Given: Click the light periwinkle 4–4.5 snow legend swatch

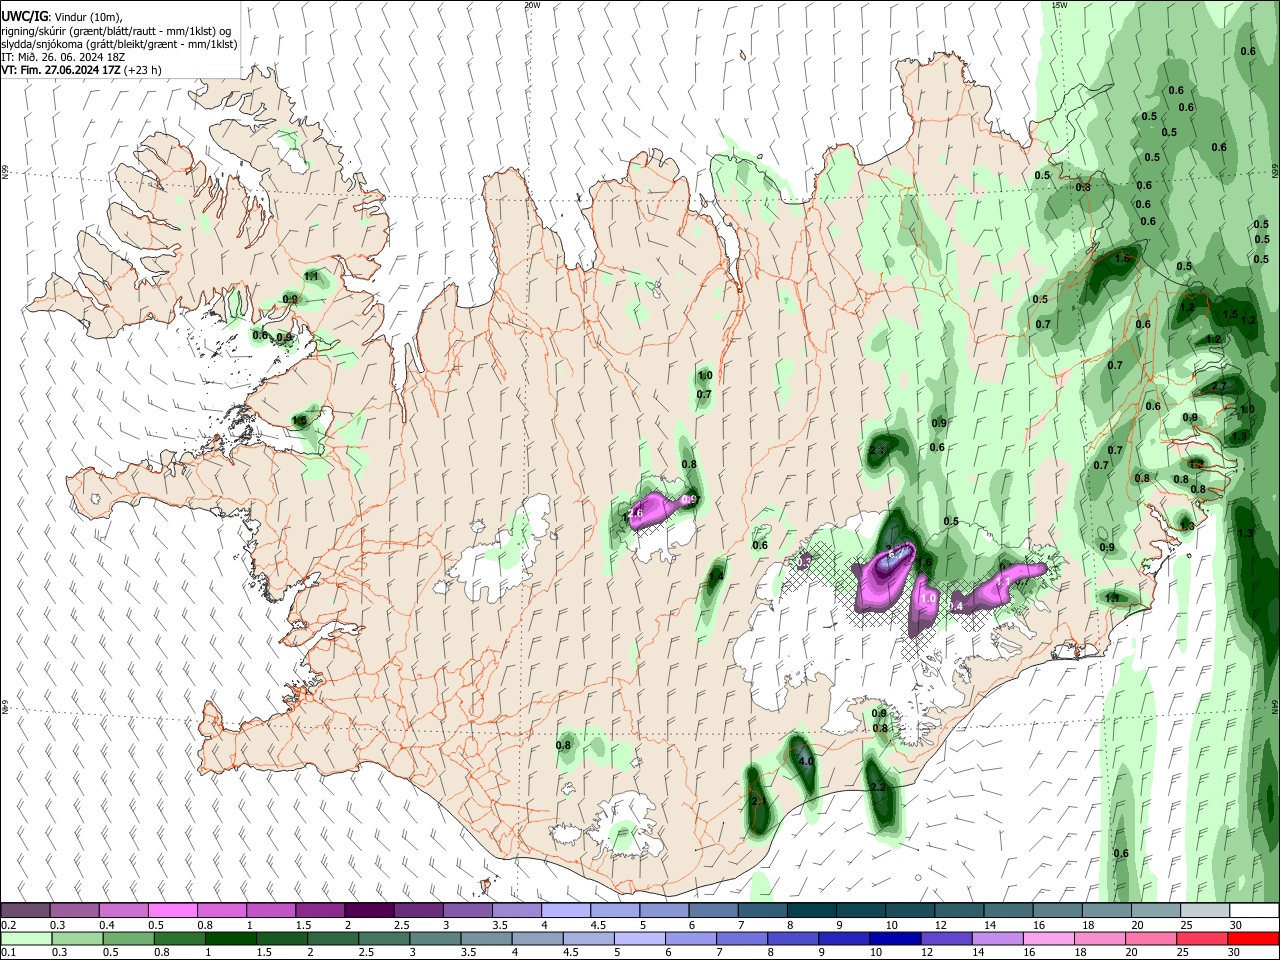Looking at the screenshot, I should point(566,910).
